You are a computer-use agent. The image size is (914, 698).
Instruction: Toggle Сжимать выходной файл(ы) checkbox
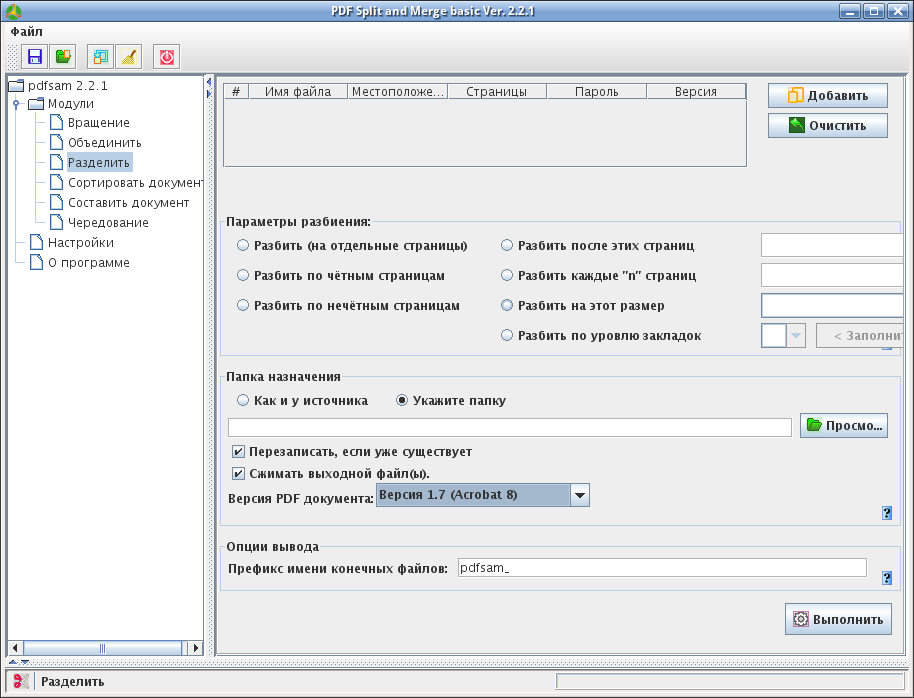tap(238, 473)
